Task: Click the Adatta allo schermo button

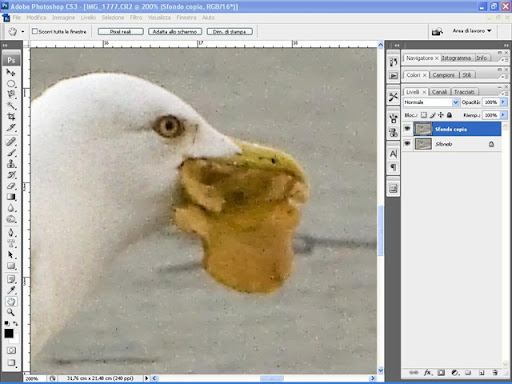Action: tap(175, 32)
